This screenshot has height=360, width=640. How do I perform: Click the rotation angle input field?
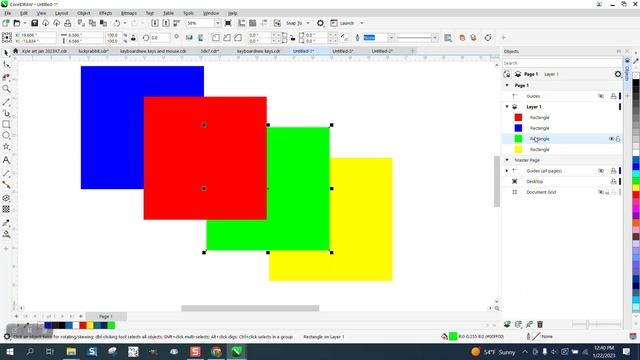(160, 38)
